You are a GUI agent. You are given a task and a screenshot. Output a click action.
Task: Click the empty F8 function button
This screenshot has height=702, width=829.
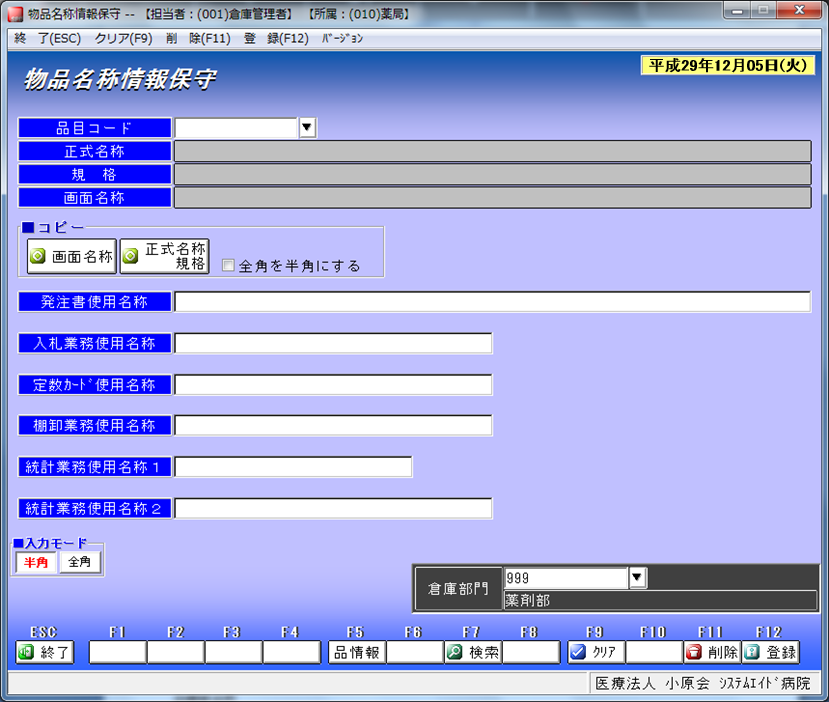point(531,652)
